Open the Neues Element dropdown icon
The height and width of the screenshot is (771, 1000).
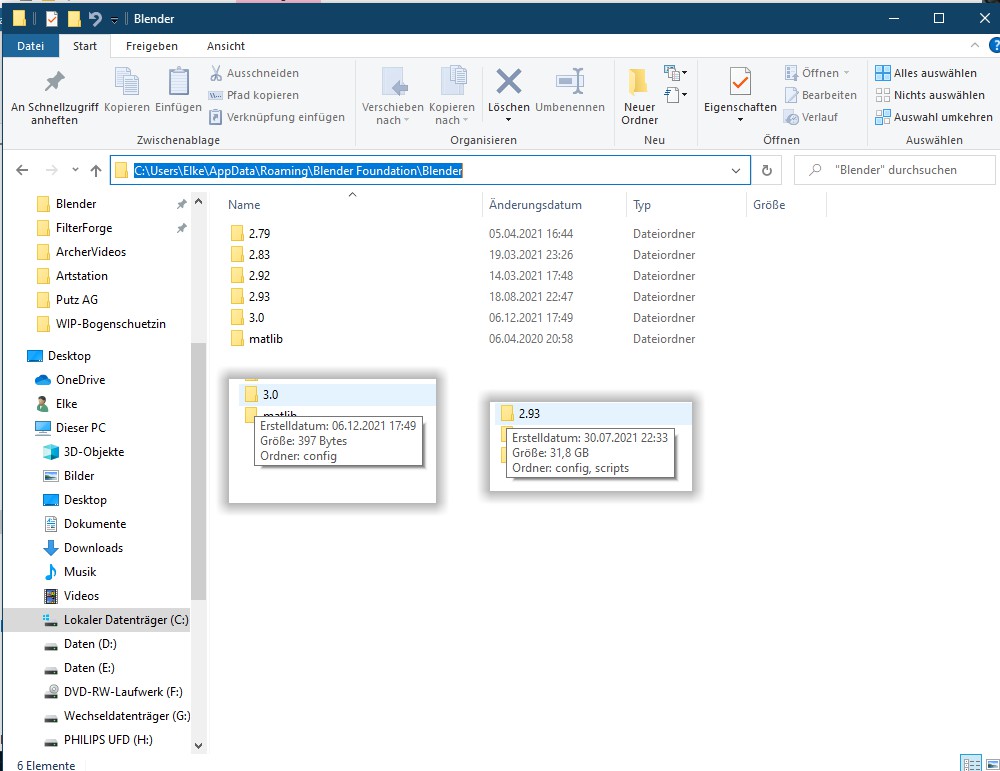click(x=675, y=72)
